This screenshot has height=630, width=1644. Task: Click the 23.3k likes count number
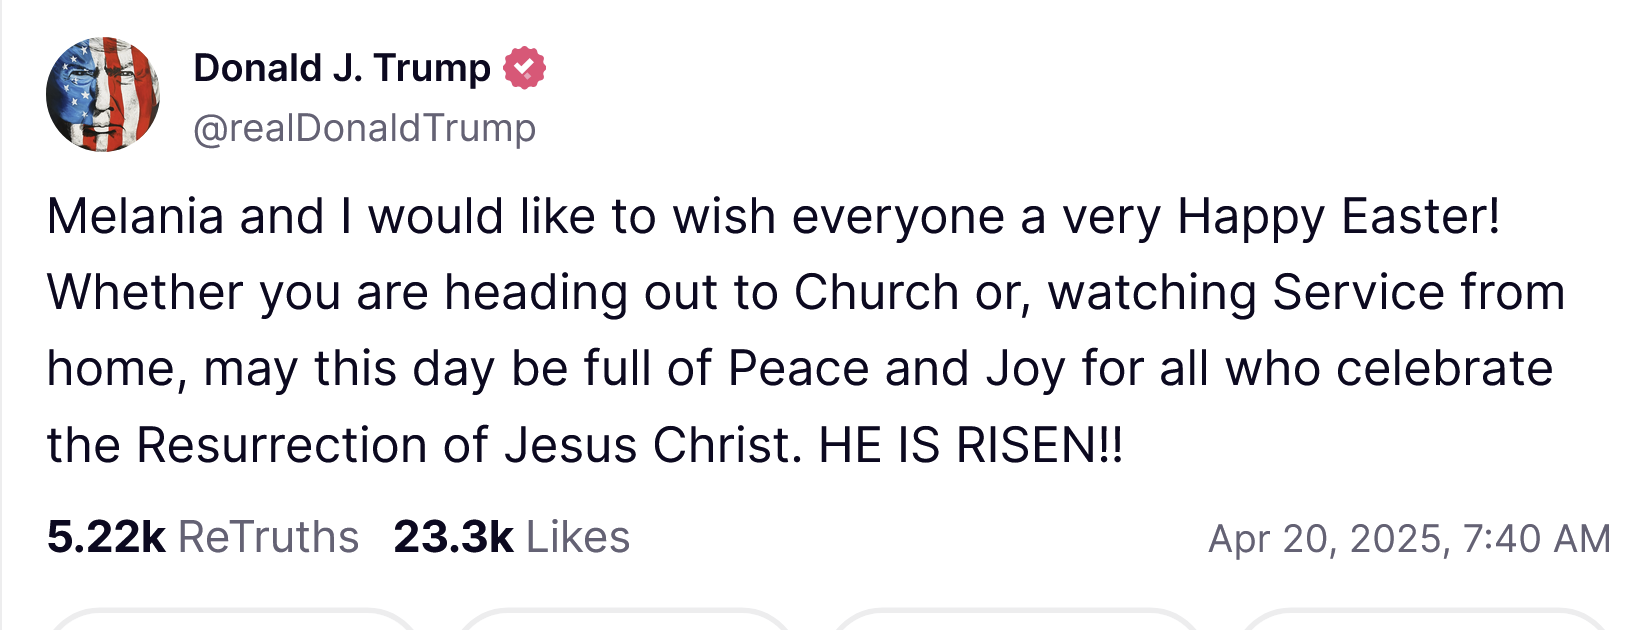453,537
